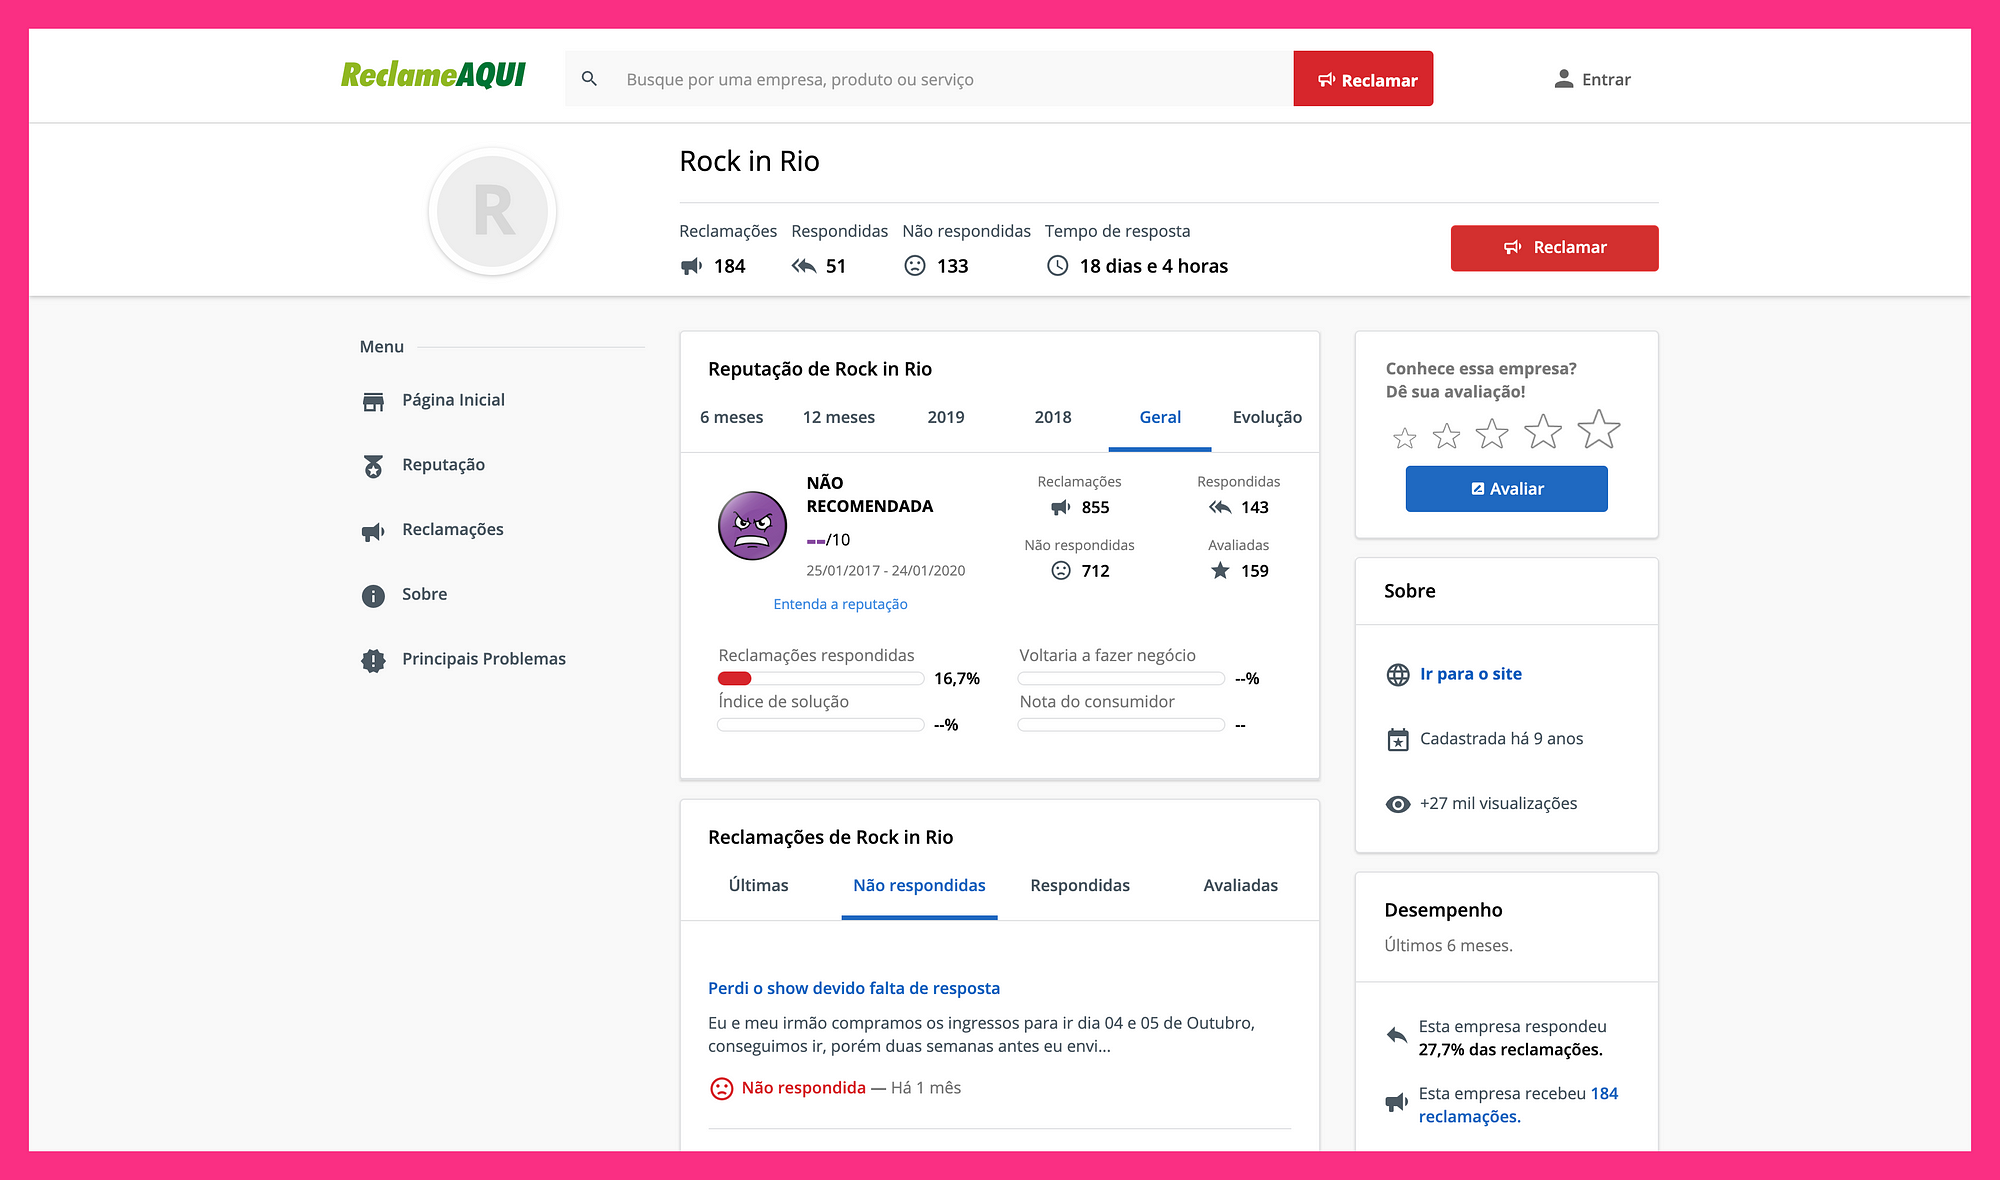The width and height of the screenshot is (2000, 1180).
Task: Rate the company with the fourth star
Action: tap(1543, 432)
